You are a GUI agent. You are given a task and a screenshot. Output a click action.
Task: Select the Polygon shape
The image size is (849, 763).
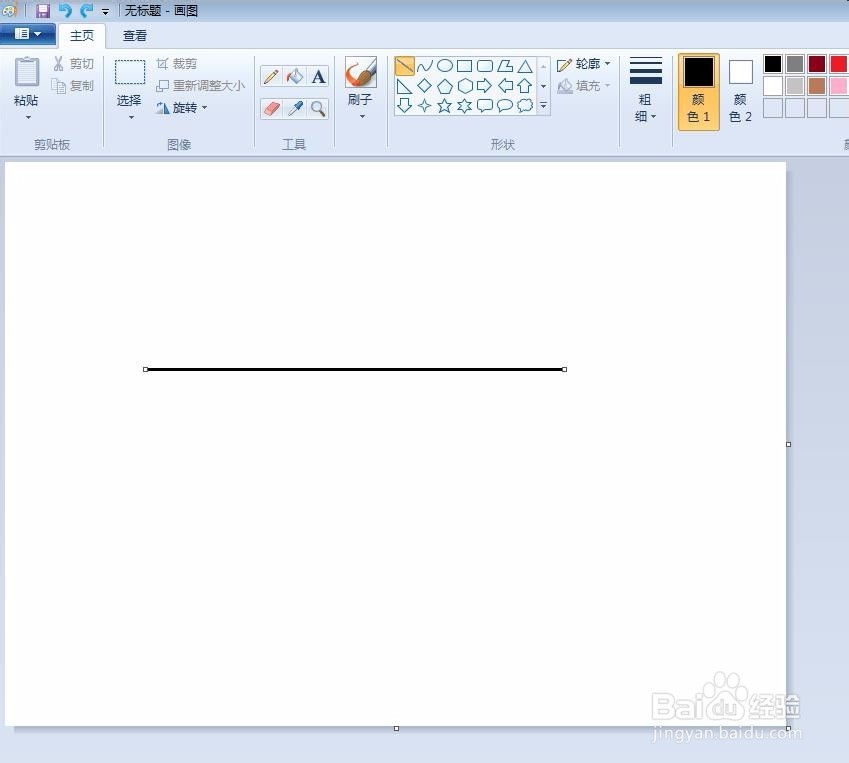pyautogui.click(x=505, y=66)
